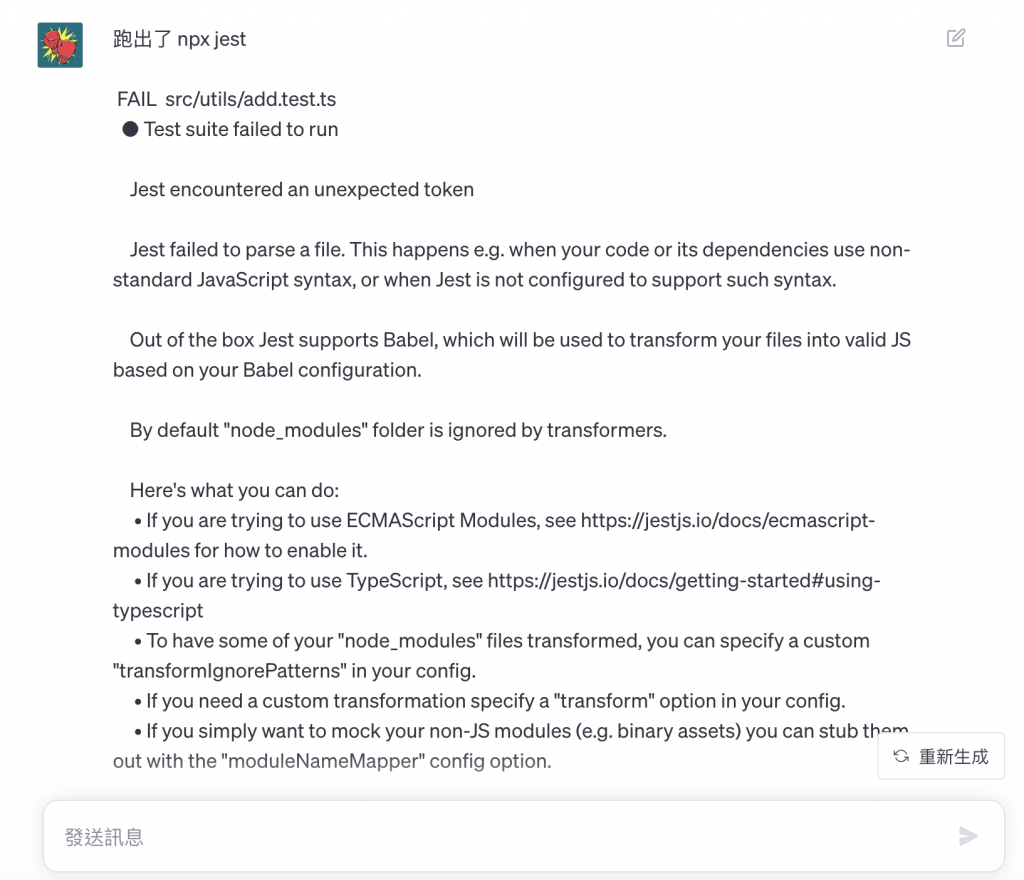
Task: Click the circular arrows regenerate icon
Action: coord(901,756)
